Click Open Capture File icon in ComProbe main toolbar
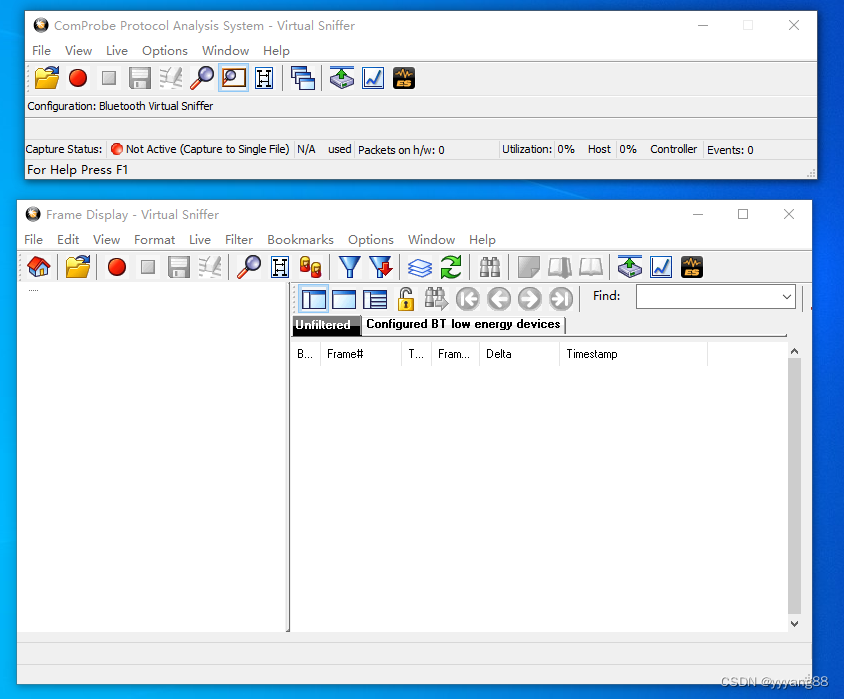The width and height of the screenshot is (844, 699). [x=47, y=78]
